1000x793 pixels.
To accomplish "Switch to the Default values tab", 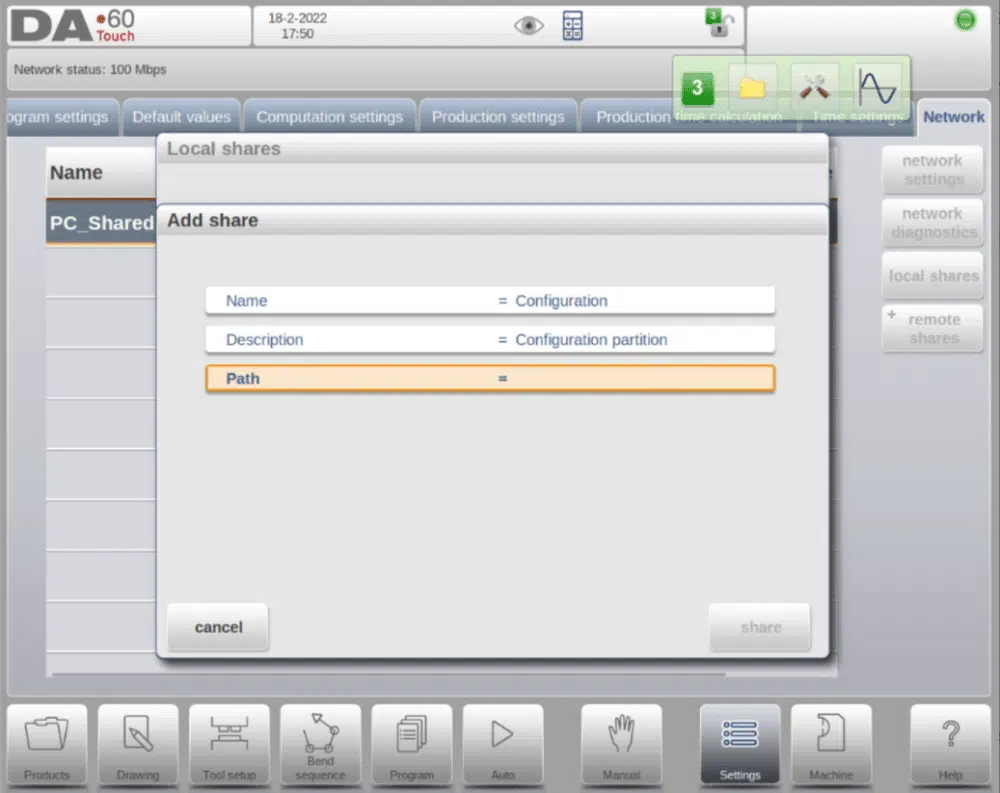I will click(x=182, y=117).
